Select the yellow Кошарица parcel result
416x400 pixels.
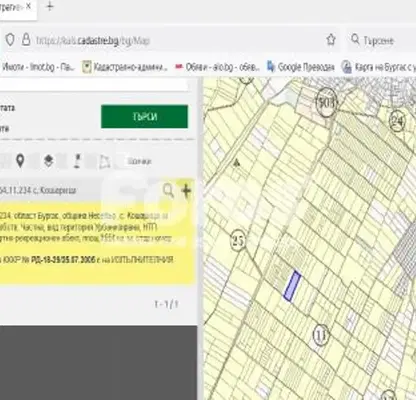pos(97,243)
